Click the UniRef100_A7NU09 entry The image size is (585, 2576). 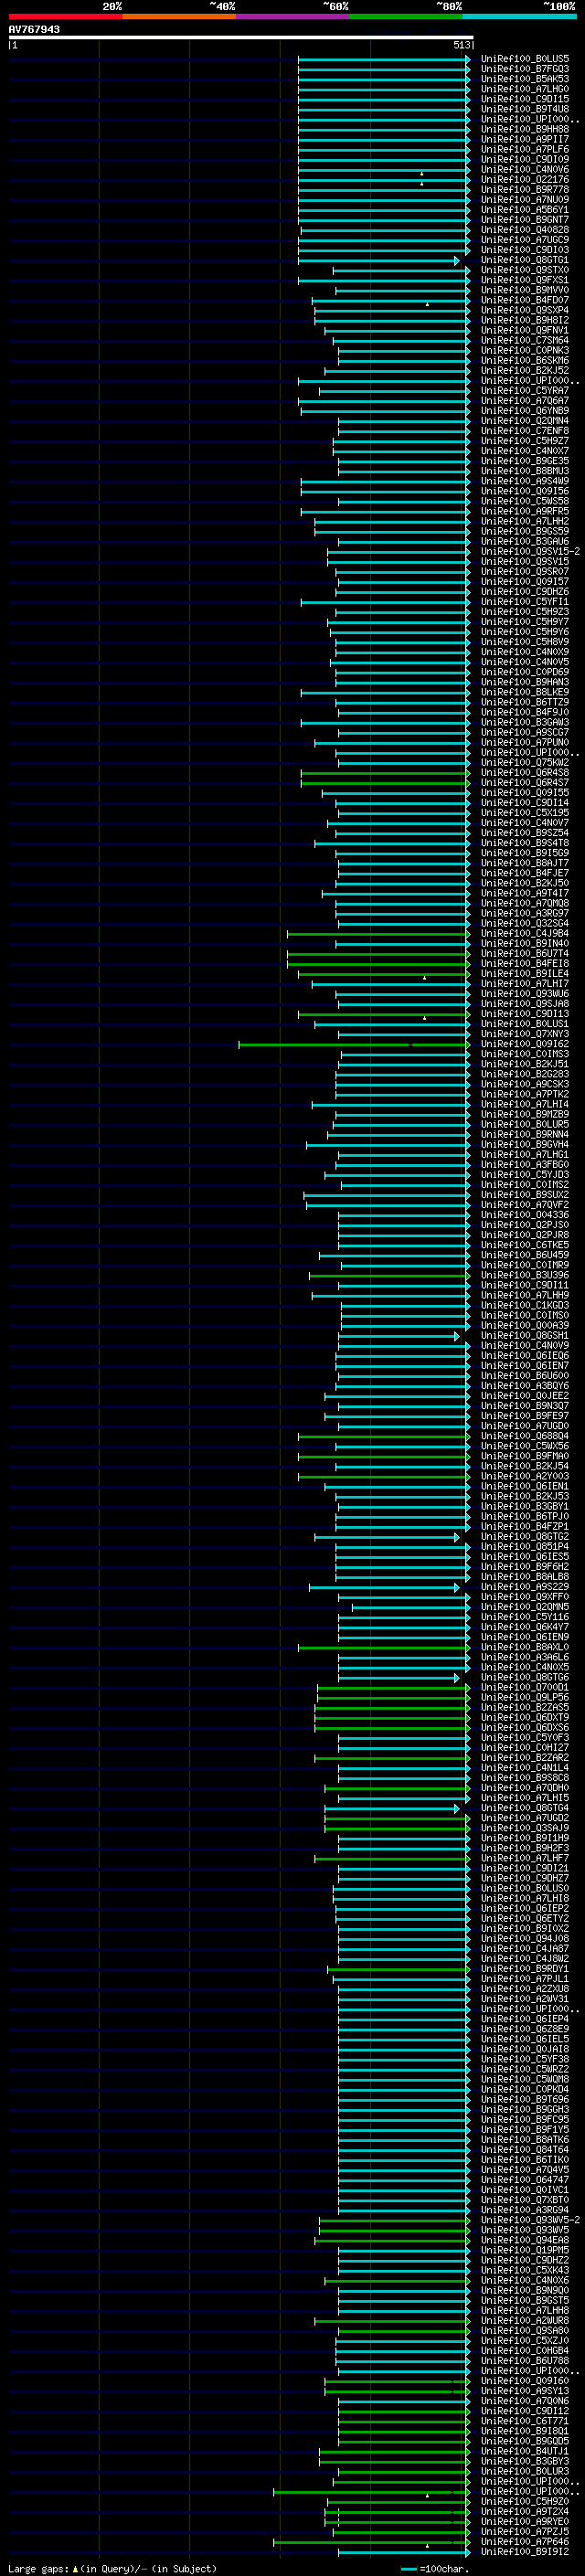pos(525,200)
